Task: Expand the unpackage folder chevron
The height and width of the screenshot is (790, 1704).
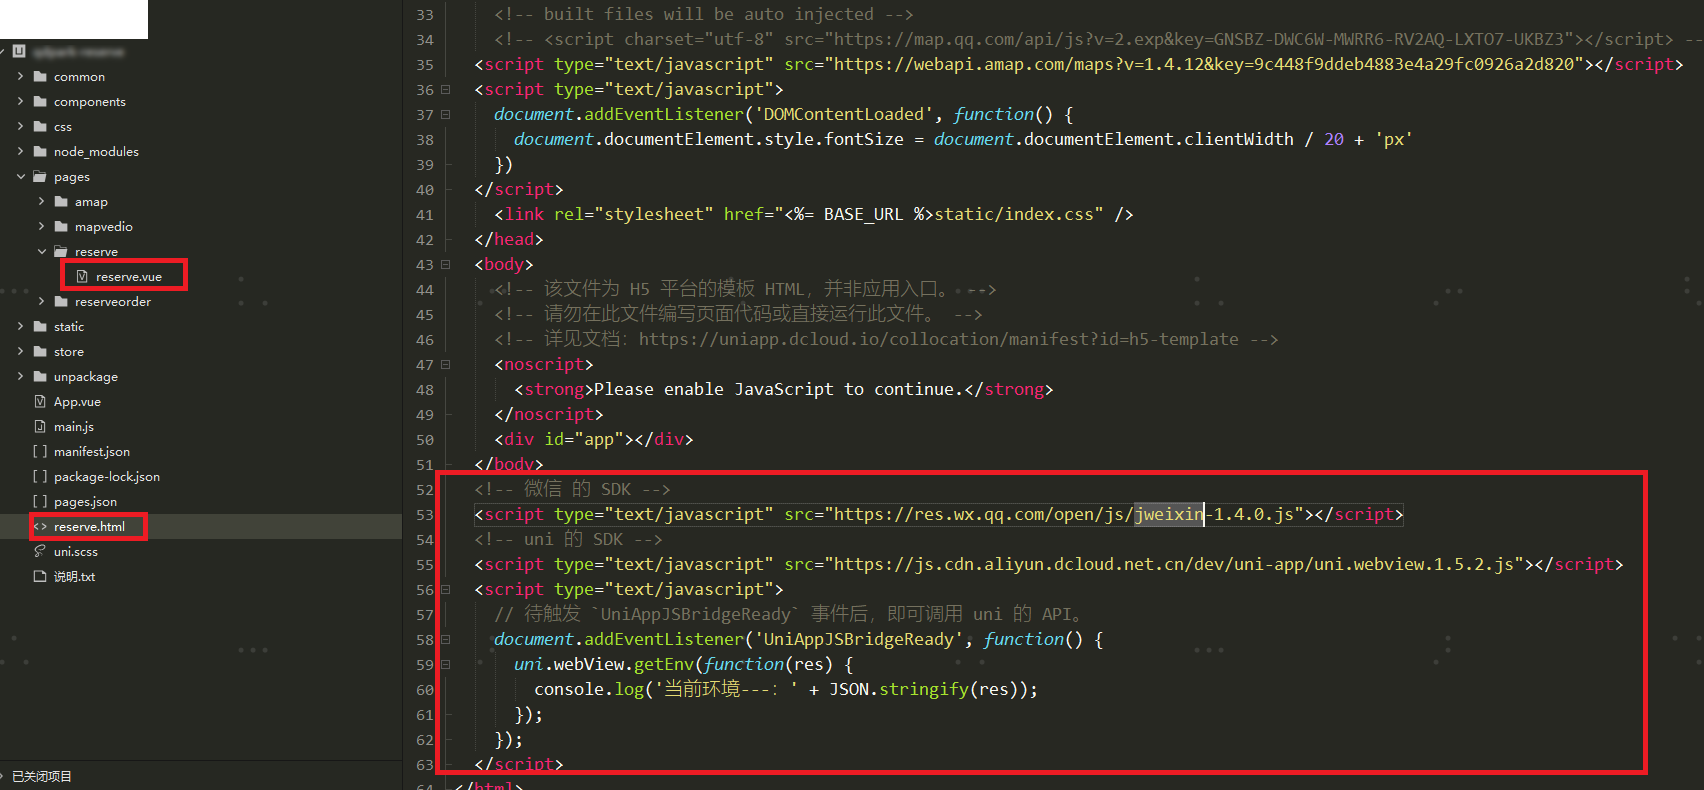Action: [x=21, y=376]
